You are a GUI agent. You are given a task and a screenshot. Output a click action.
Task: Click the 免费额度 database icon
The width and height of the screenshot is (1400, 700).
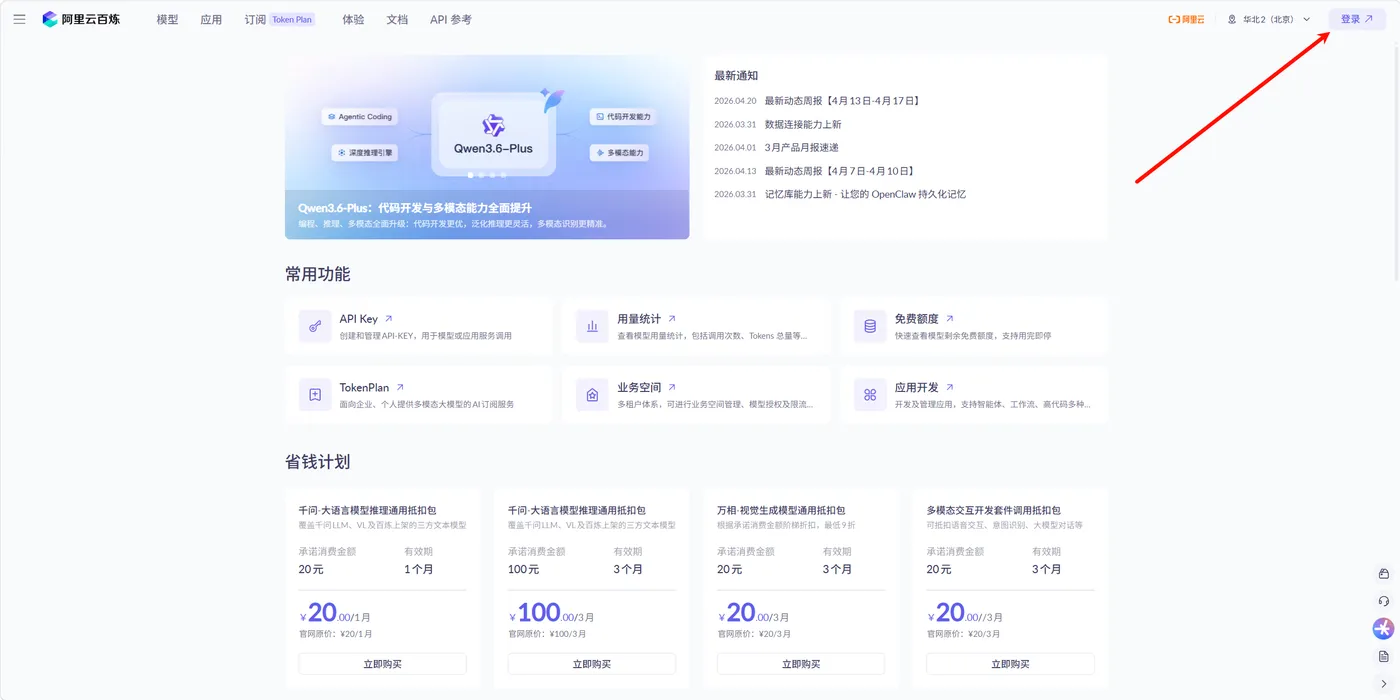[x=870, y=326]
